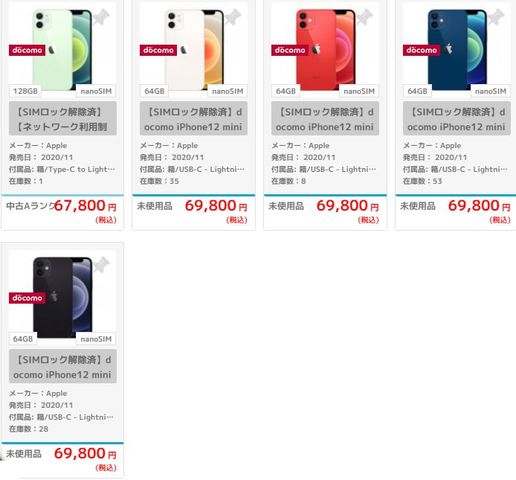Pin the white iPhone 12 mini listing
The image size is (516, 480).
coord(233,17)
